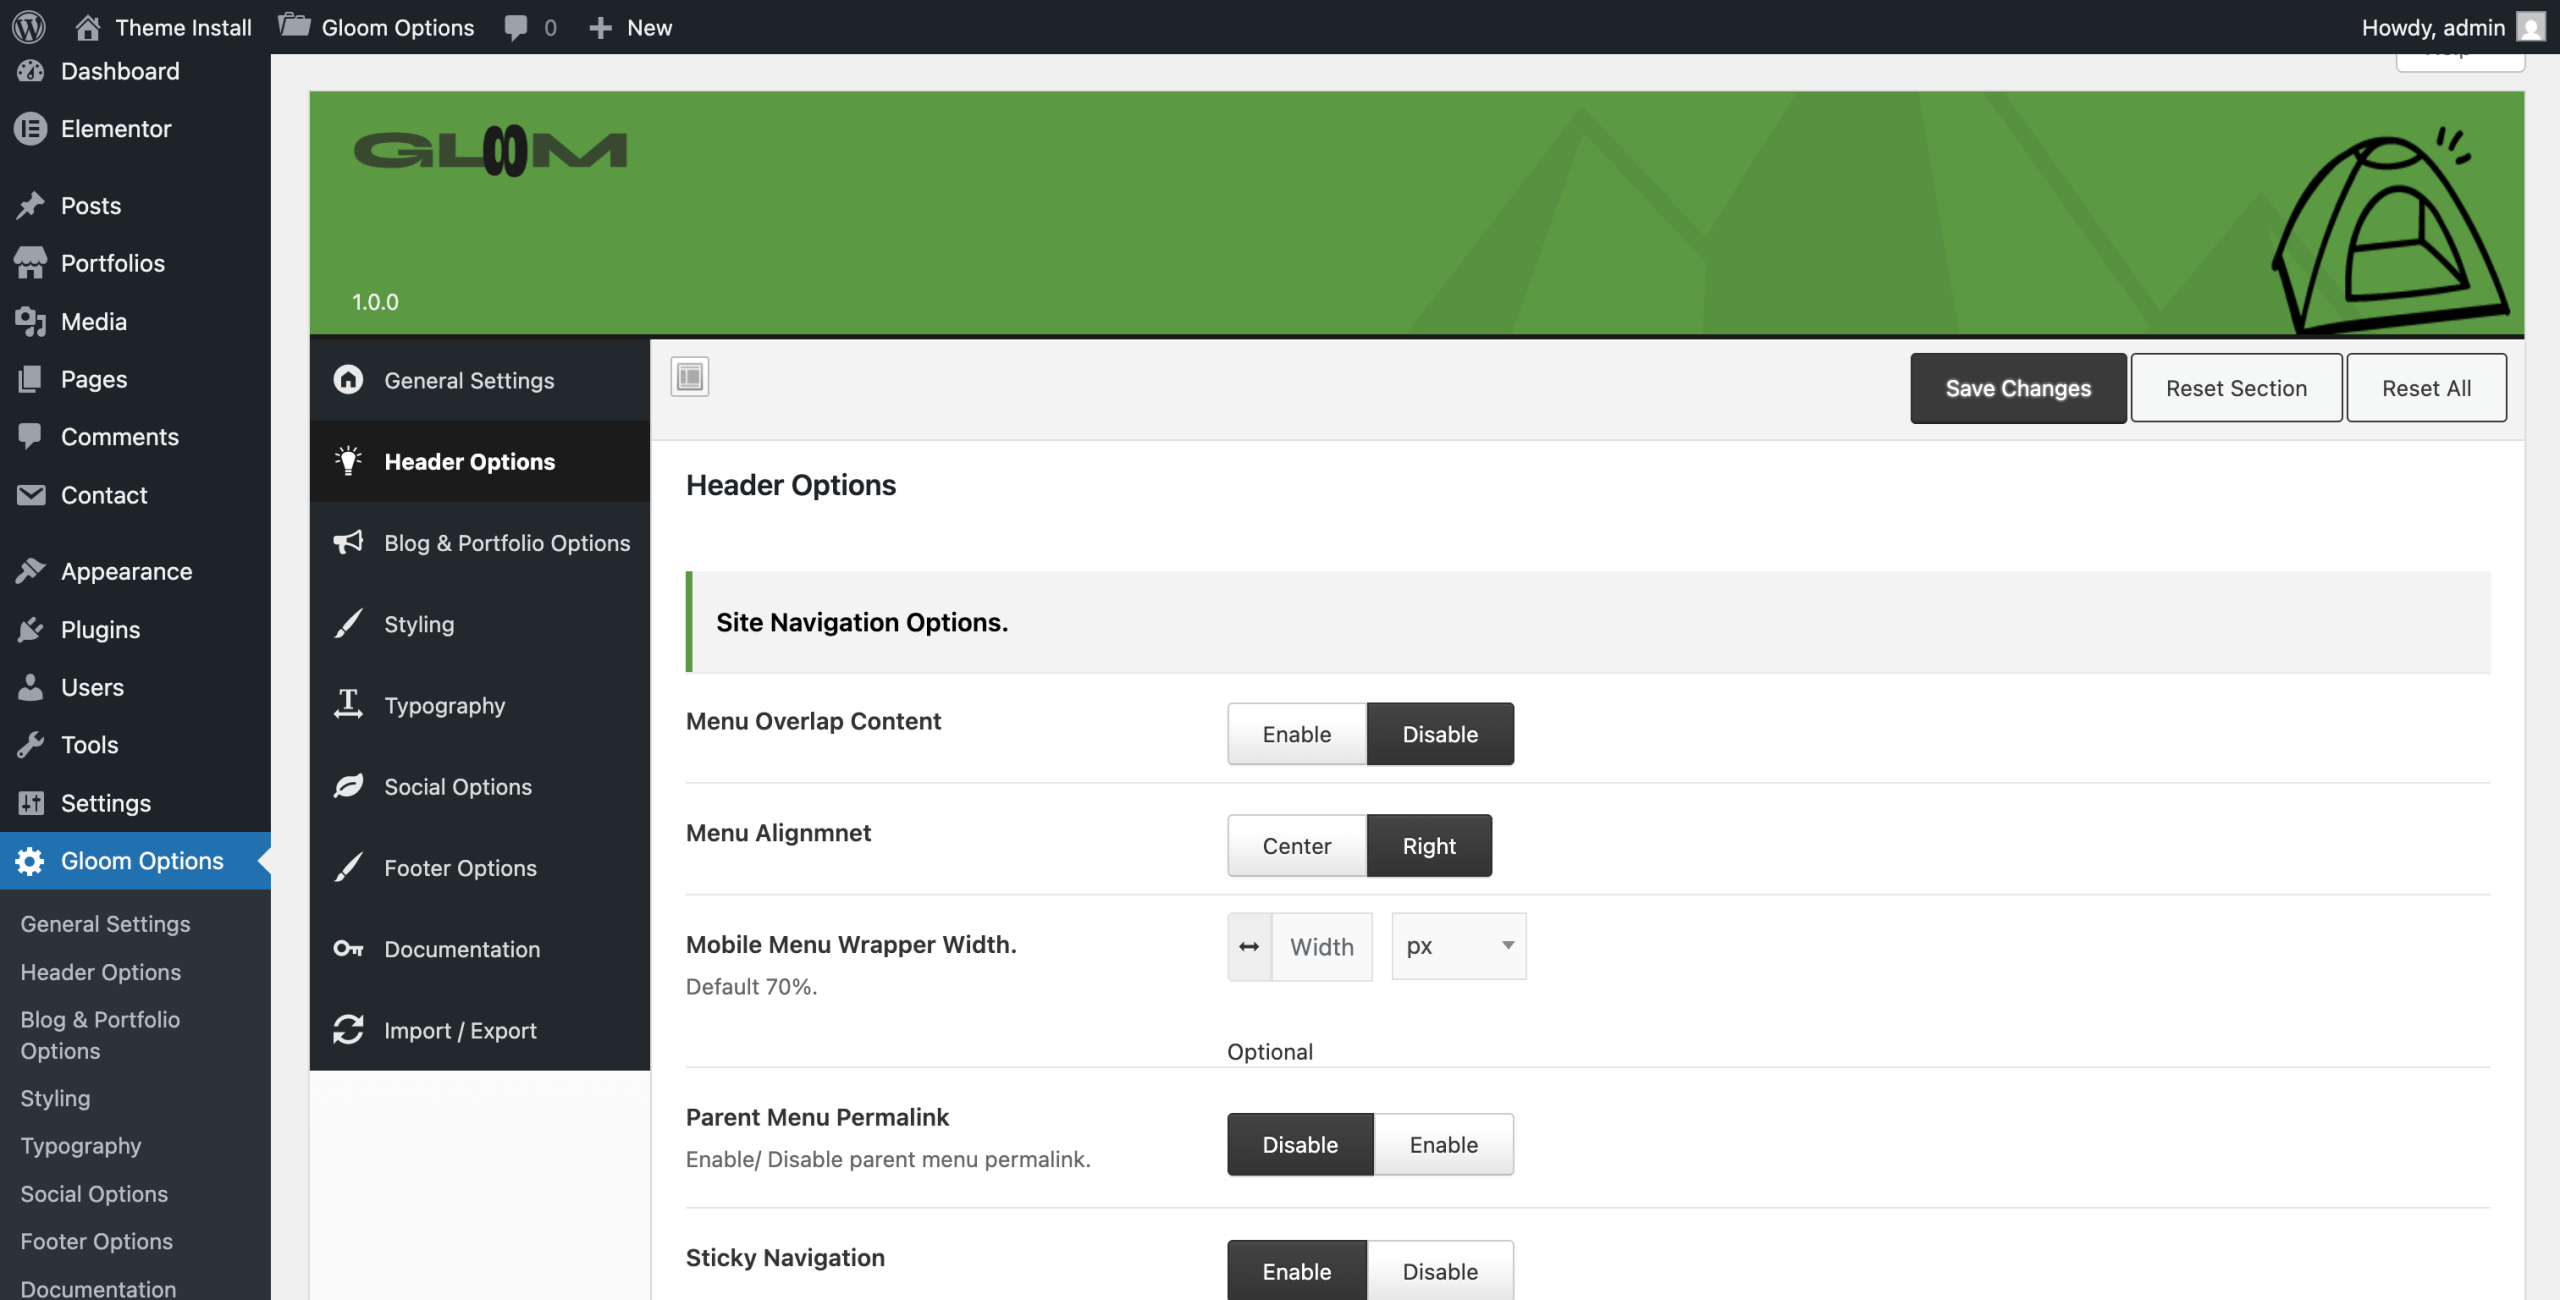Open Footer Options in the WordPress sidebar submenu
This screenshot has width=2560, height=1300.
[97, 1241]
